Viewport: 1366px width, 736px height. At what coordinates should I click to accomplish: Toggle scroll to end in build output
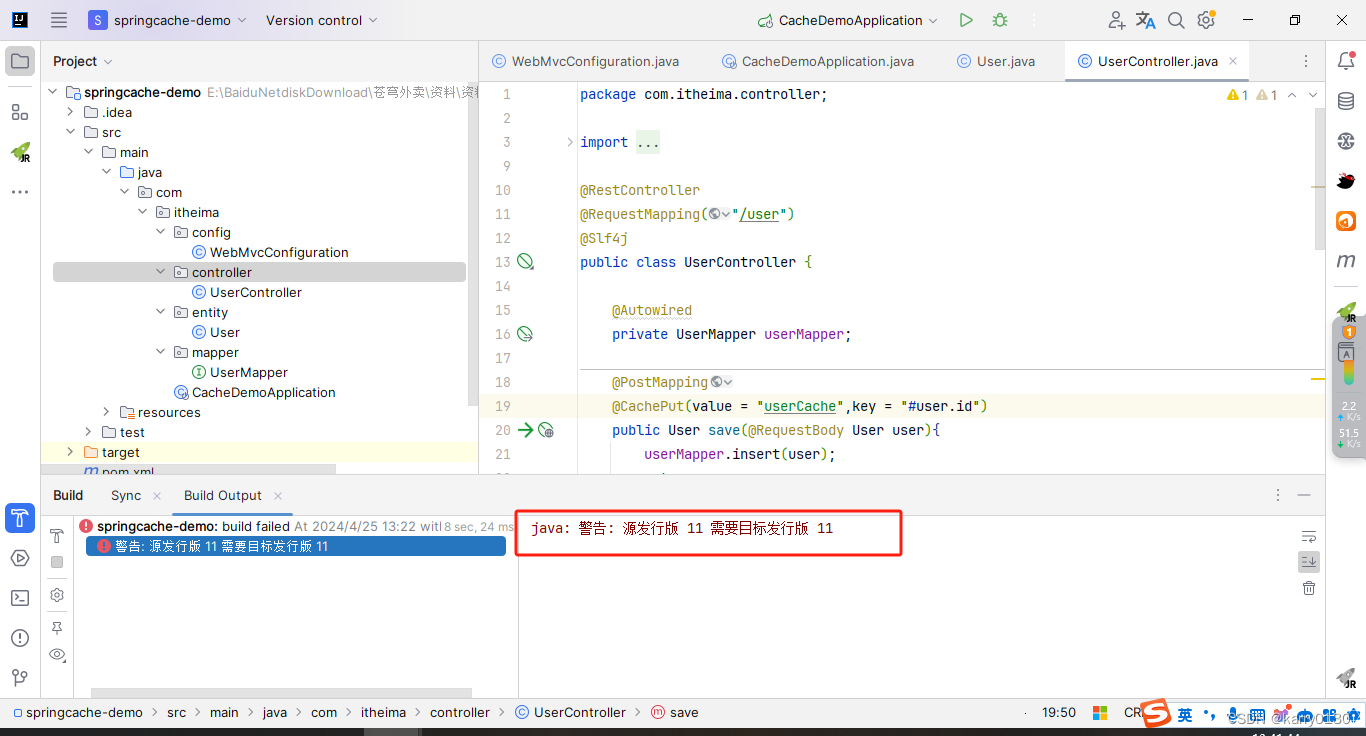click(x=1309, y=562)
